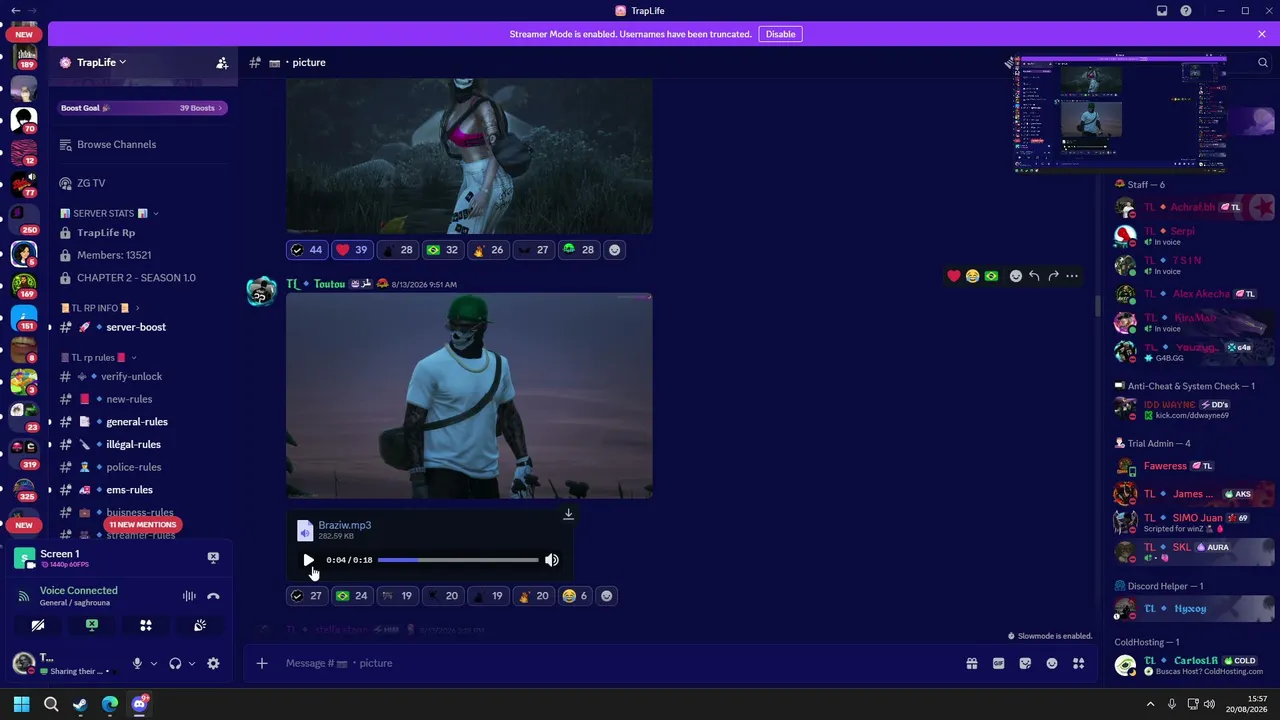This screenshot has width=1280, height=720.
Task: Open Inbox from the title bar
Action: (x=1162, y=11)
